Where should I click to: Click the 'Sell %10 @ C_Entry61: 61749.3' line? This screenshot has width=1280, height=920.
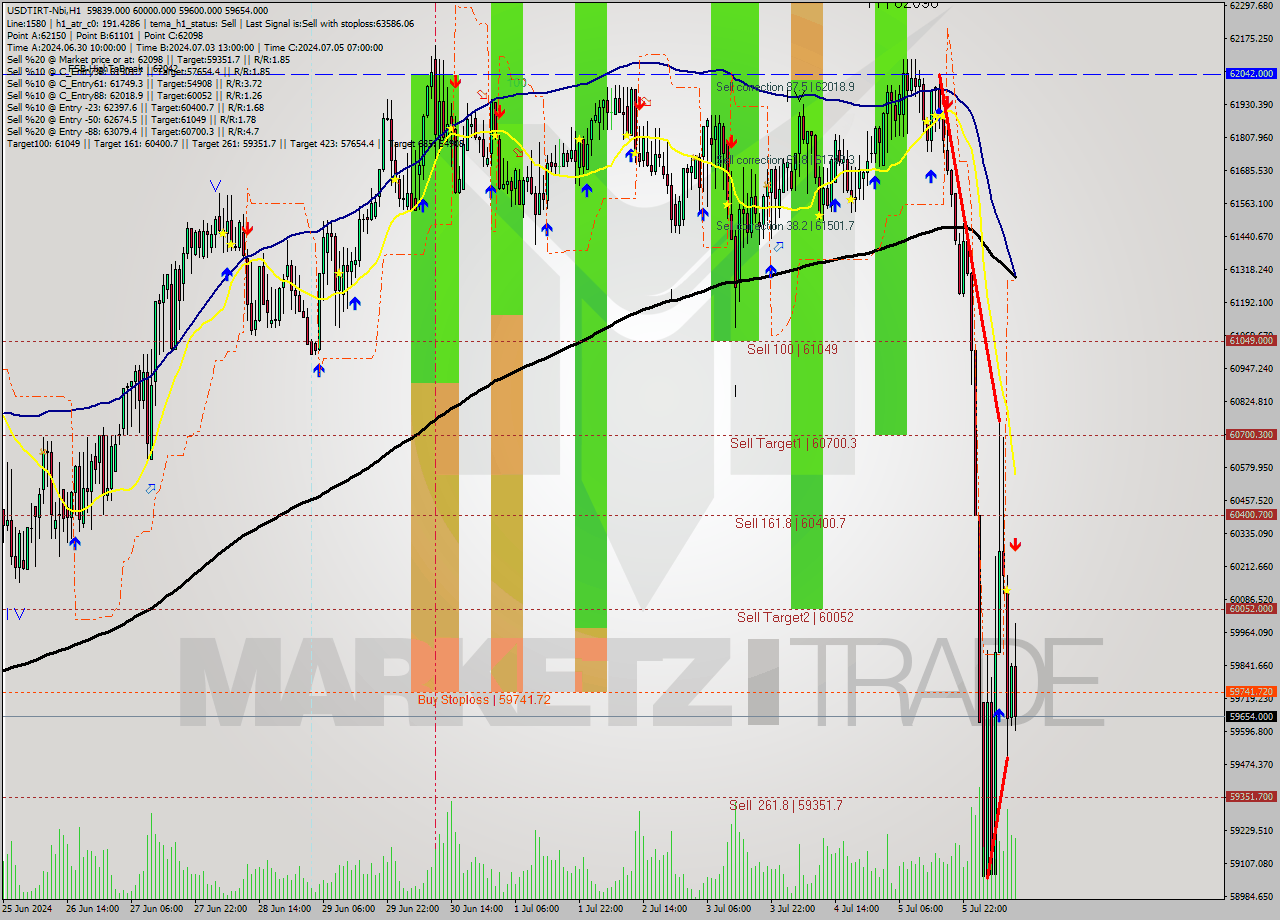(x=134, y=83)
